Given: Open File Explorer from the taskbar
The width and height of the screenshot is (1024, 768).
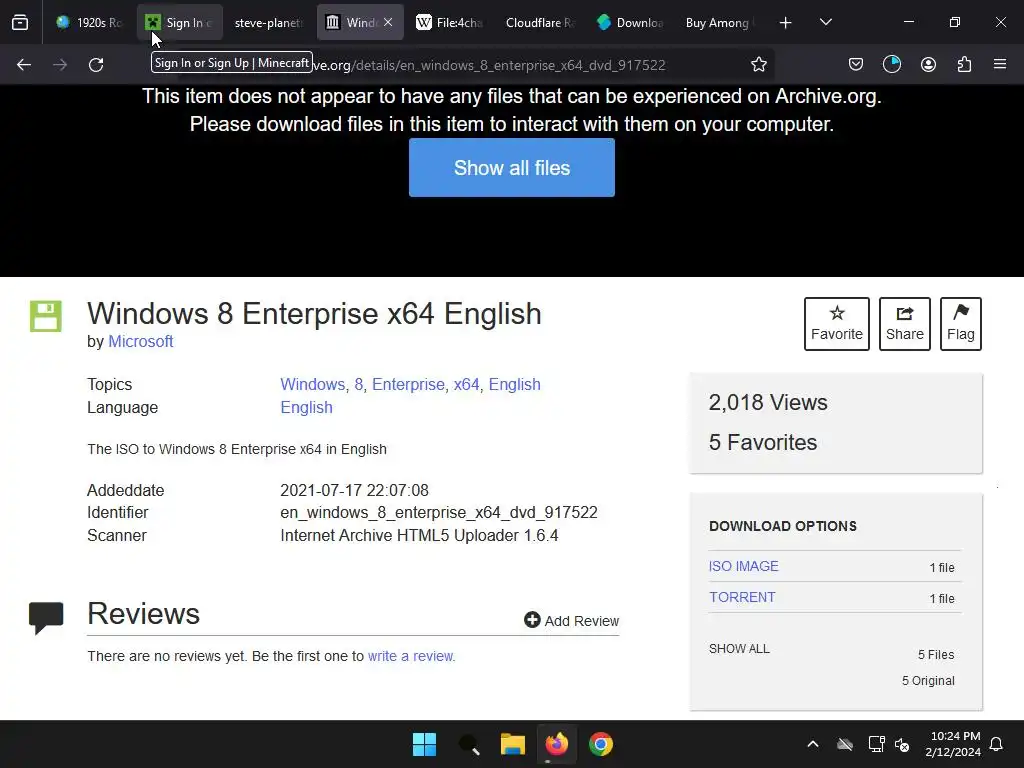Looking at the screenshot, I should click(x=513, y=744).
